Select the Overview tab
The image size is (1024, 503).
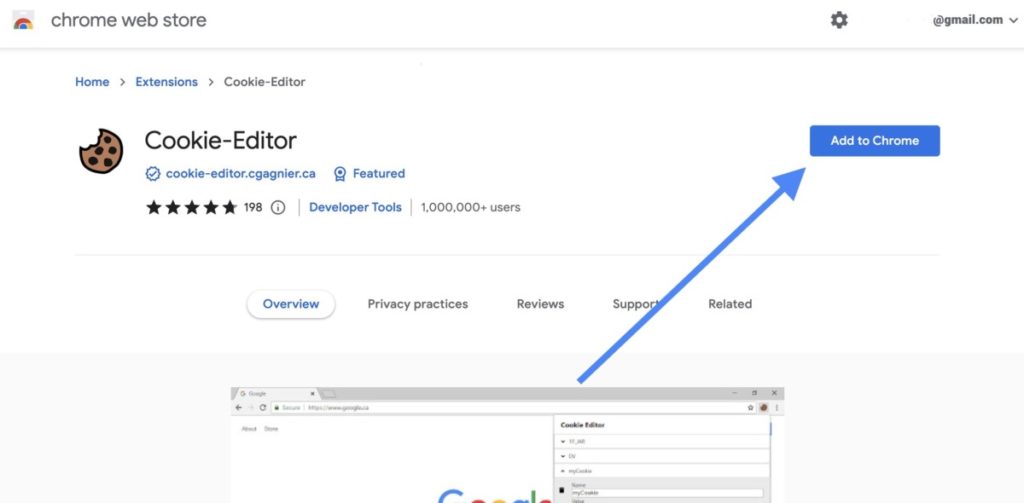291,304
